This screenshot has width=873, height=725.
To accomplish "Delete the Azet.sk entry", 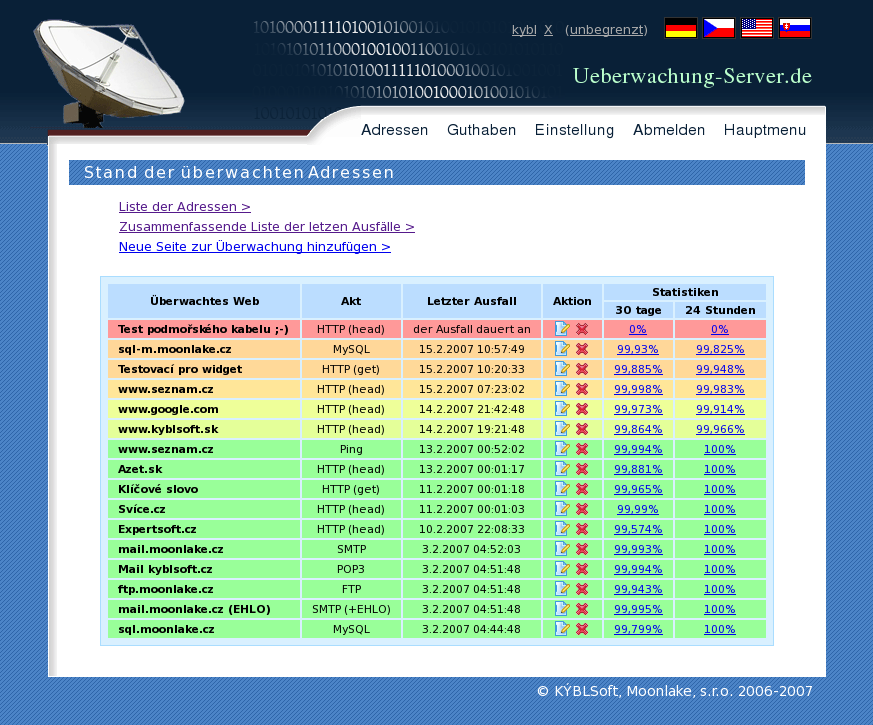I will [582, 469].
